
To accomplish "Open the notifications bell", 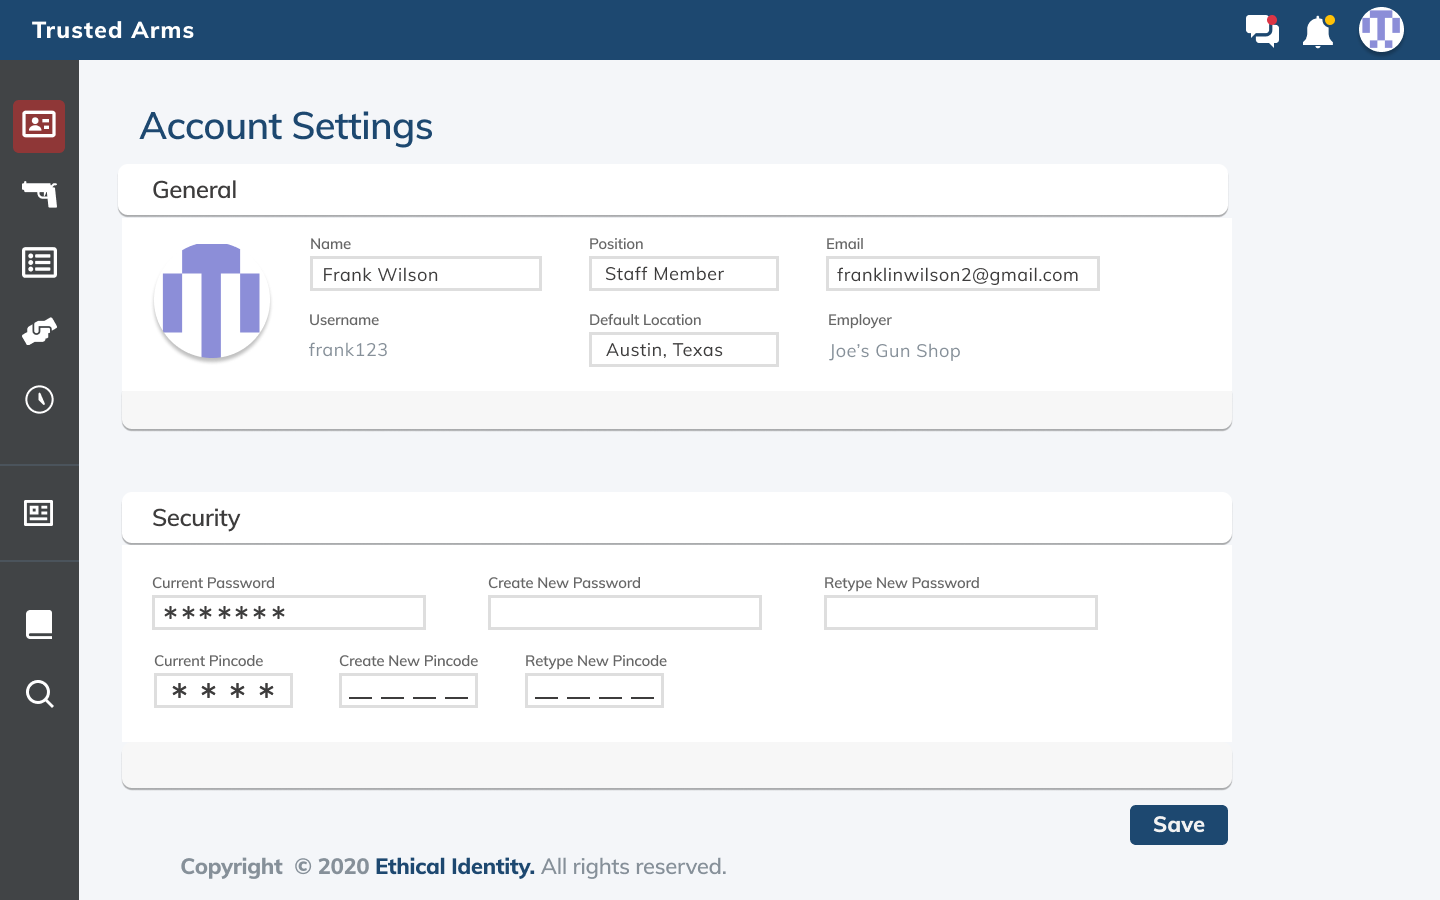I will 1318,31.
